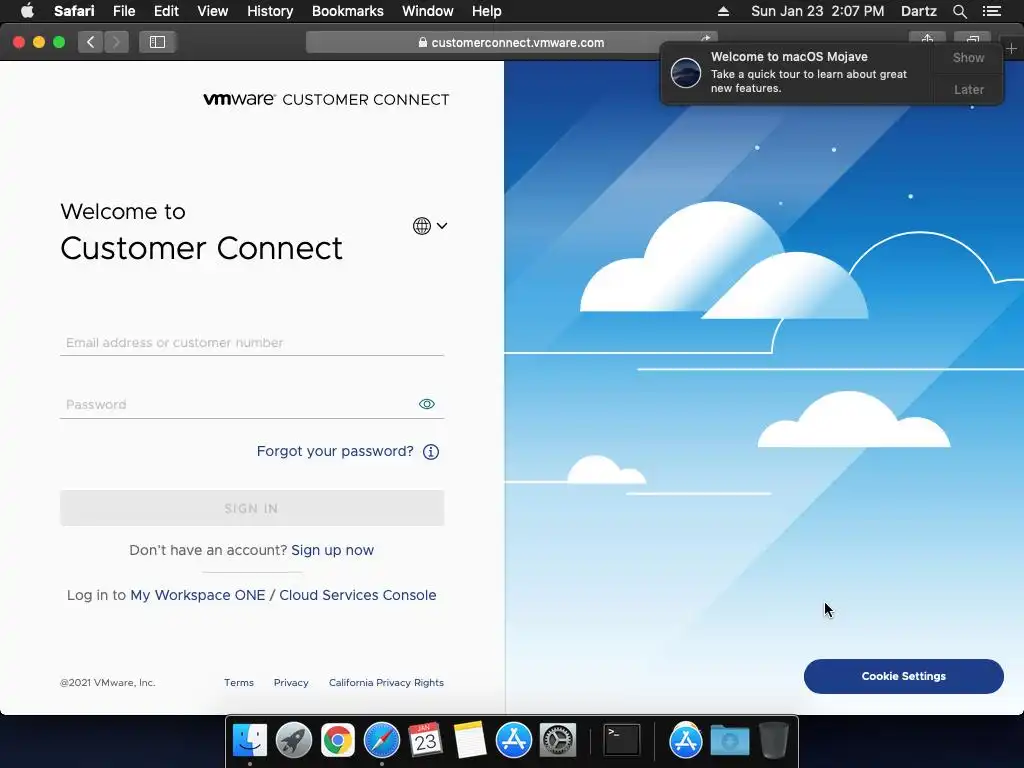Click Show on the Mojave notification
This screenshot has width=1024, height=768.
click(x=968, y=57)
